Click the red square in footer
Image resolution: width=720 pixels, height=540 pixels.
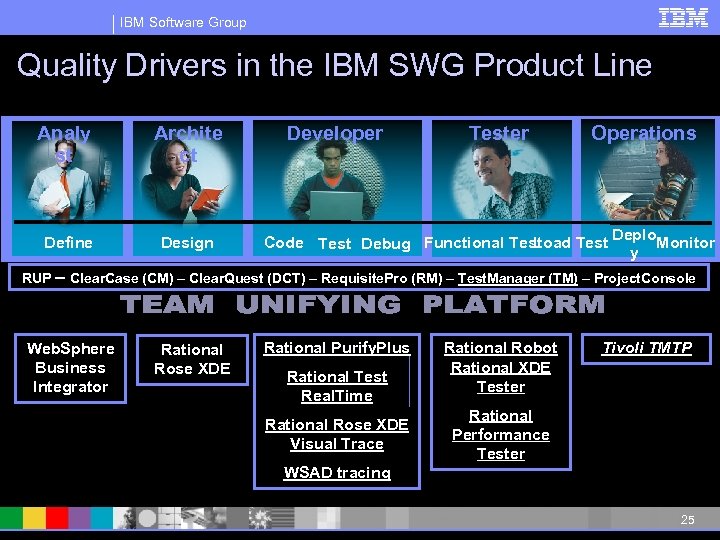click(x=57, y=518)
